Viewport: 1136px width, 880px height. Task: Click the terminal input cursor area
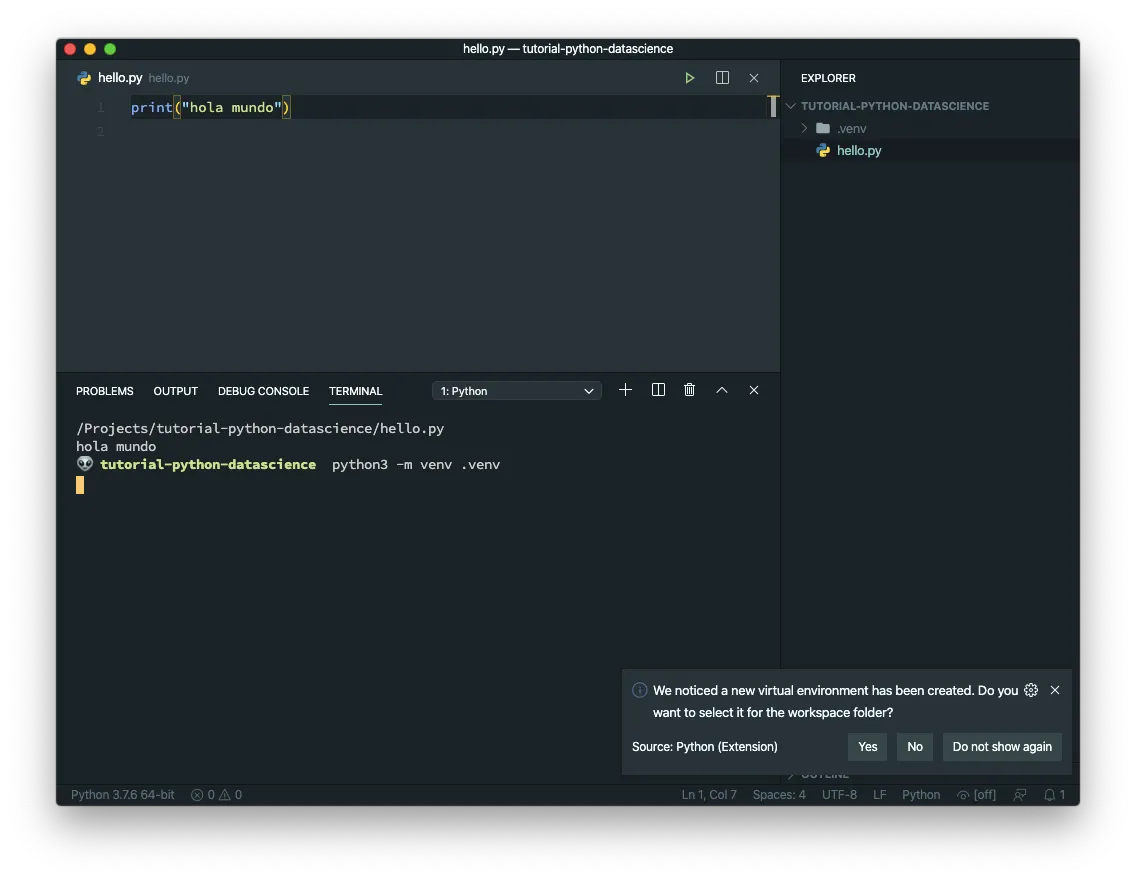(x=80, y=485)
